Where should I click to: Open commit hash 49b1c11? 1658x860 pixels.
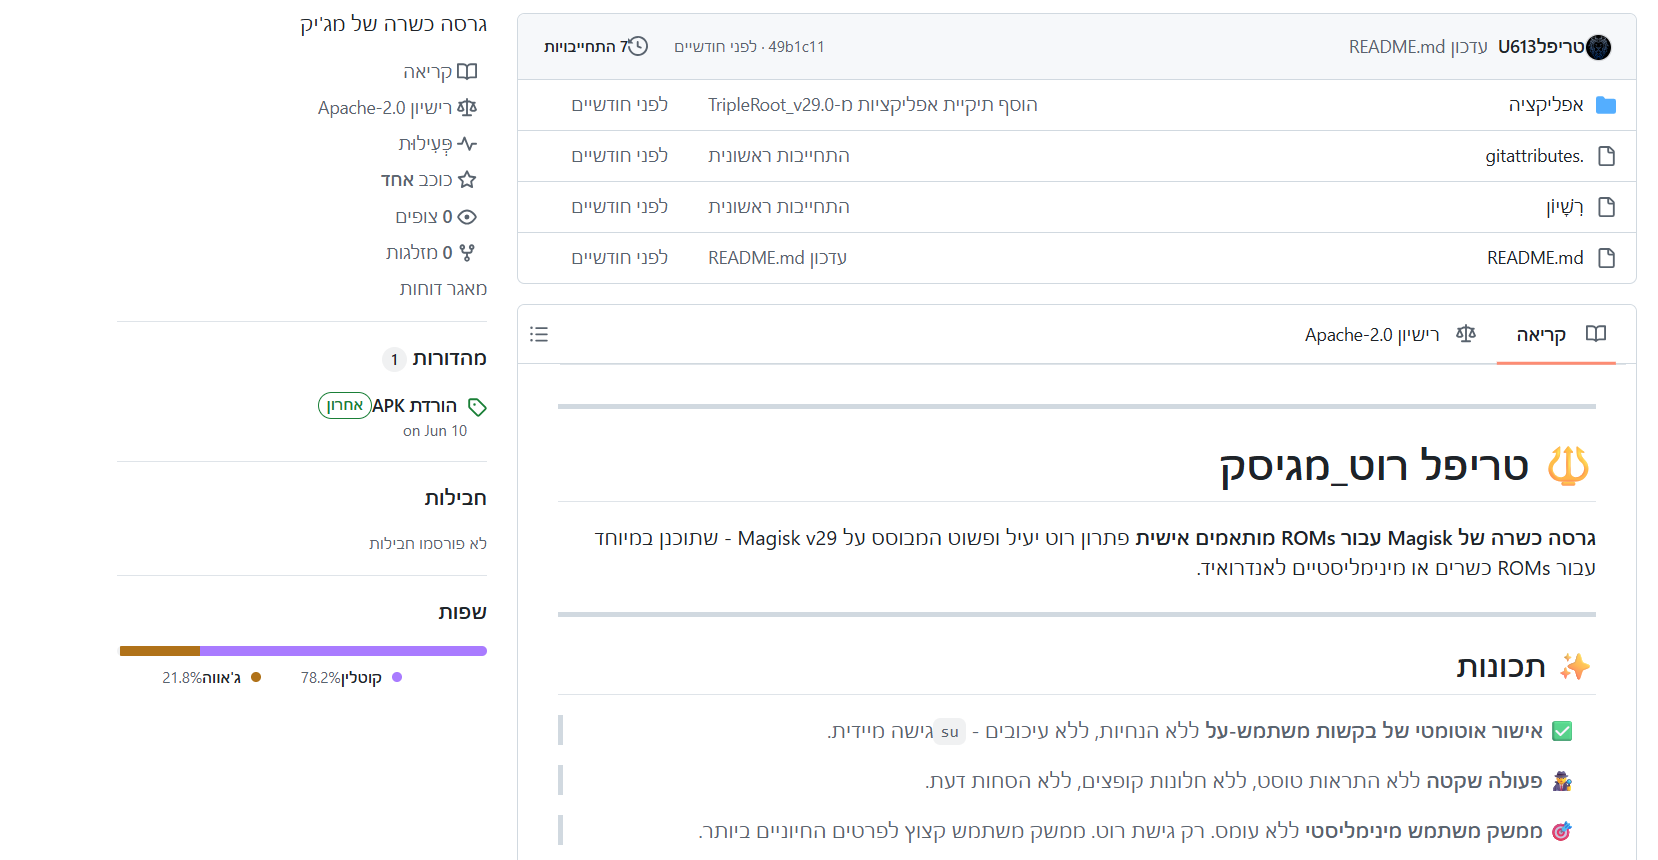(x=796, y=47)
